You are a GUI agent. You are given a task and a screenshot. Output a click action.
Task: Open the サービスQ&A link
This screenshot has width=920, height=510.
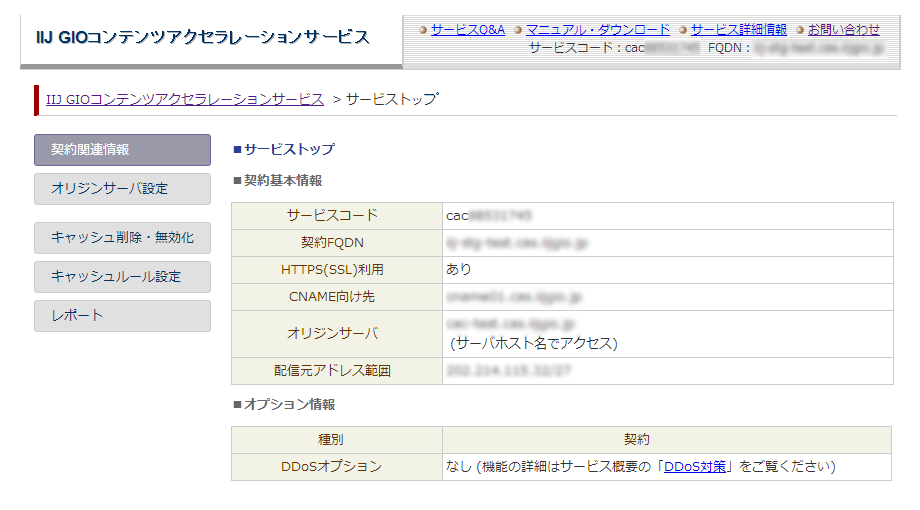click(467, 29)
